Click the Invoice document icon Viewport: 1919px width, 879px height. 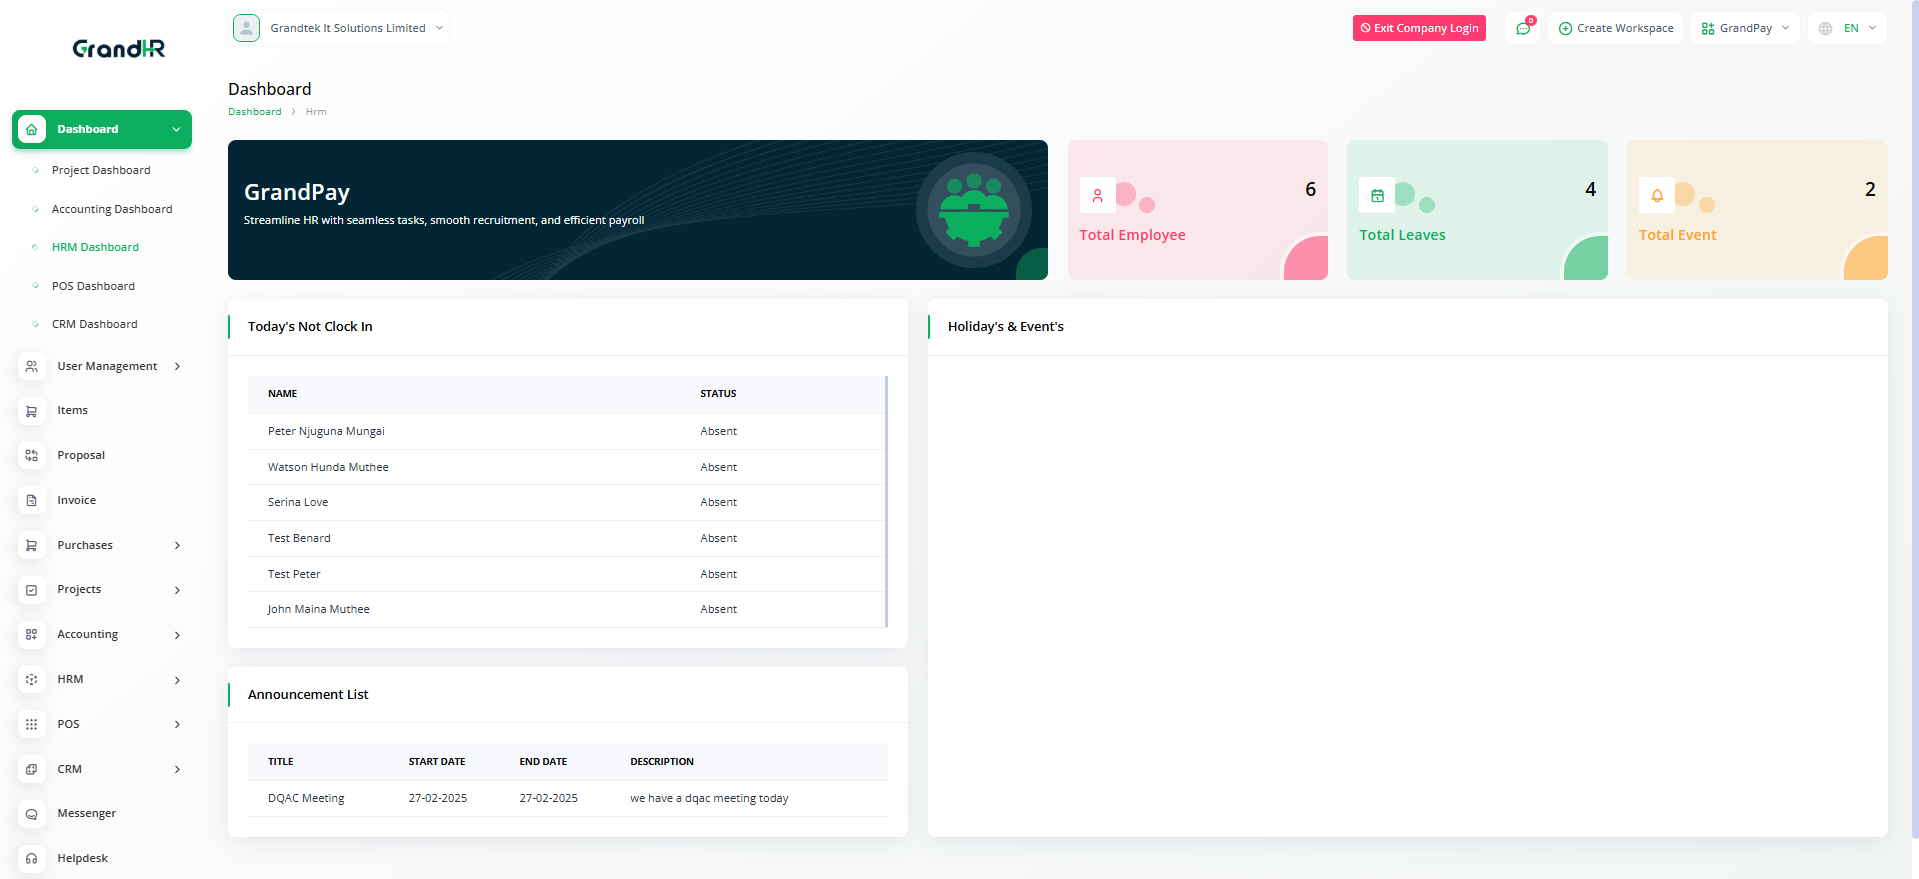pyautogui.click(x=32, y=500)
